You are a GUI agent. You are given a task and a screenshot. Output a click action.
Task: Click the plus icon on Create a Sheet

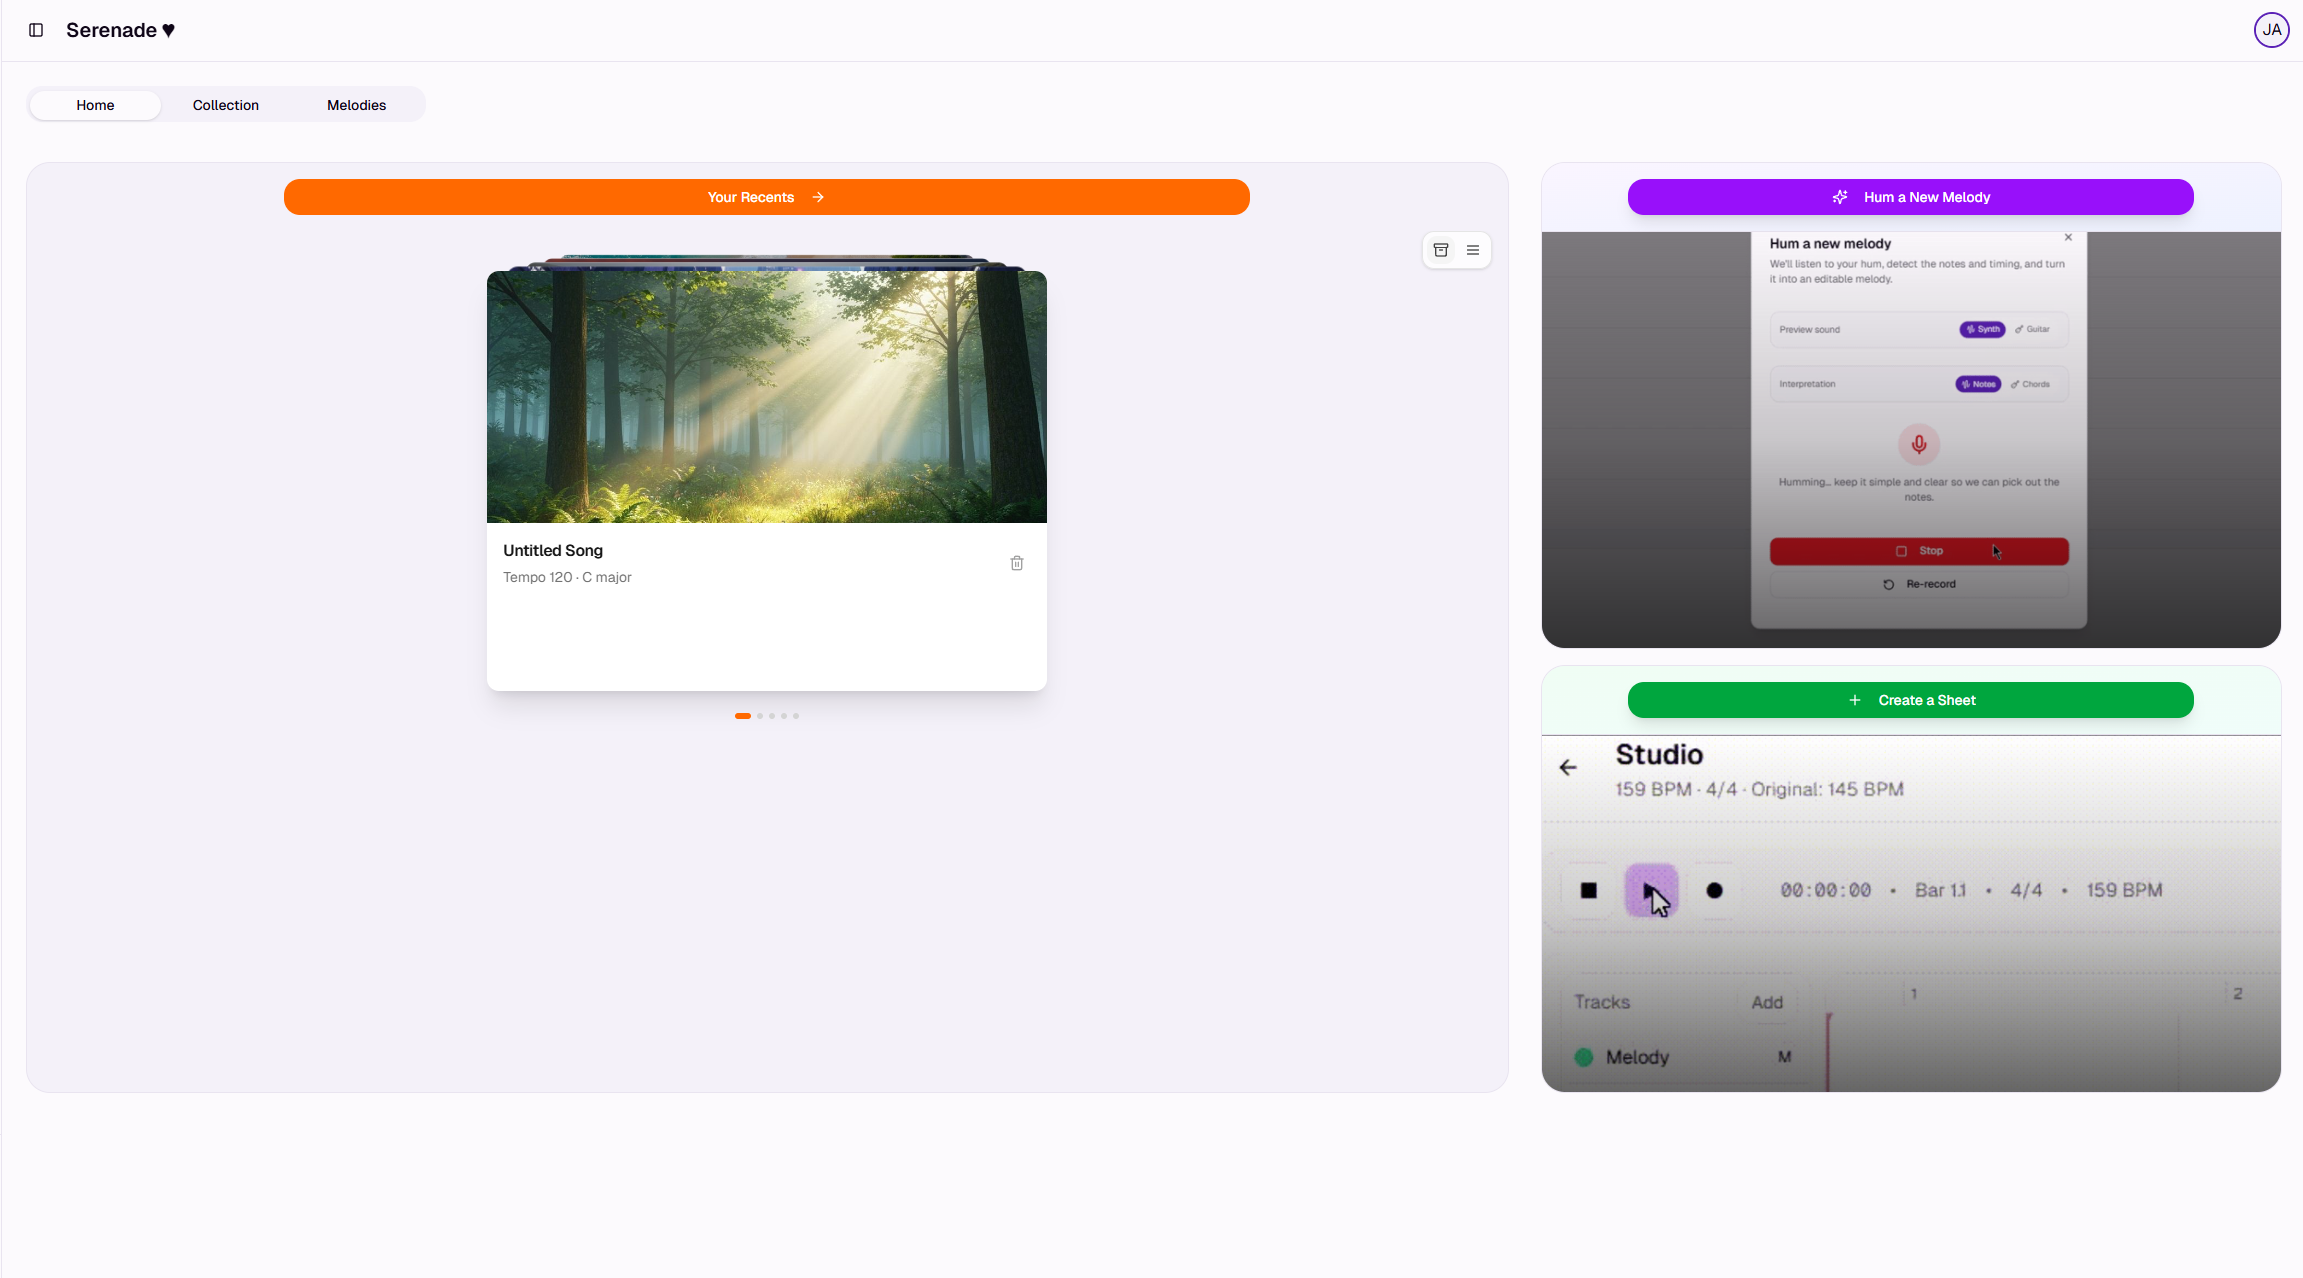[1855, 700]
